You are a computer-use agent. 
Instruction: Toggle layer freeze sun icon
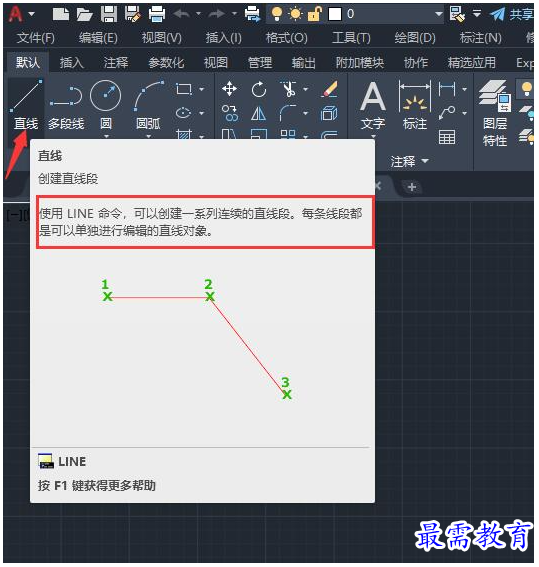pyautogui.click(x=296, y=14)
